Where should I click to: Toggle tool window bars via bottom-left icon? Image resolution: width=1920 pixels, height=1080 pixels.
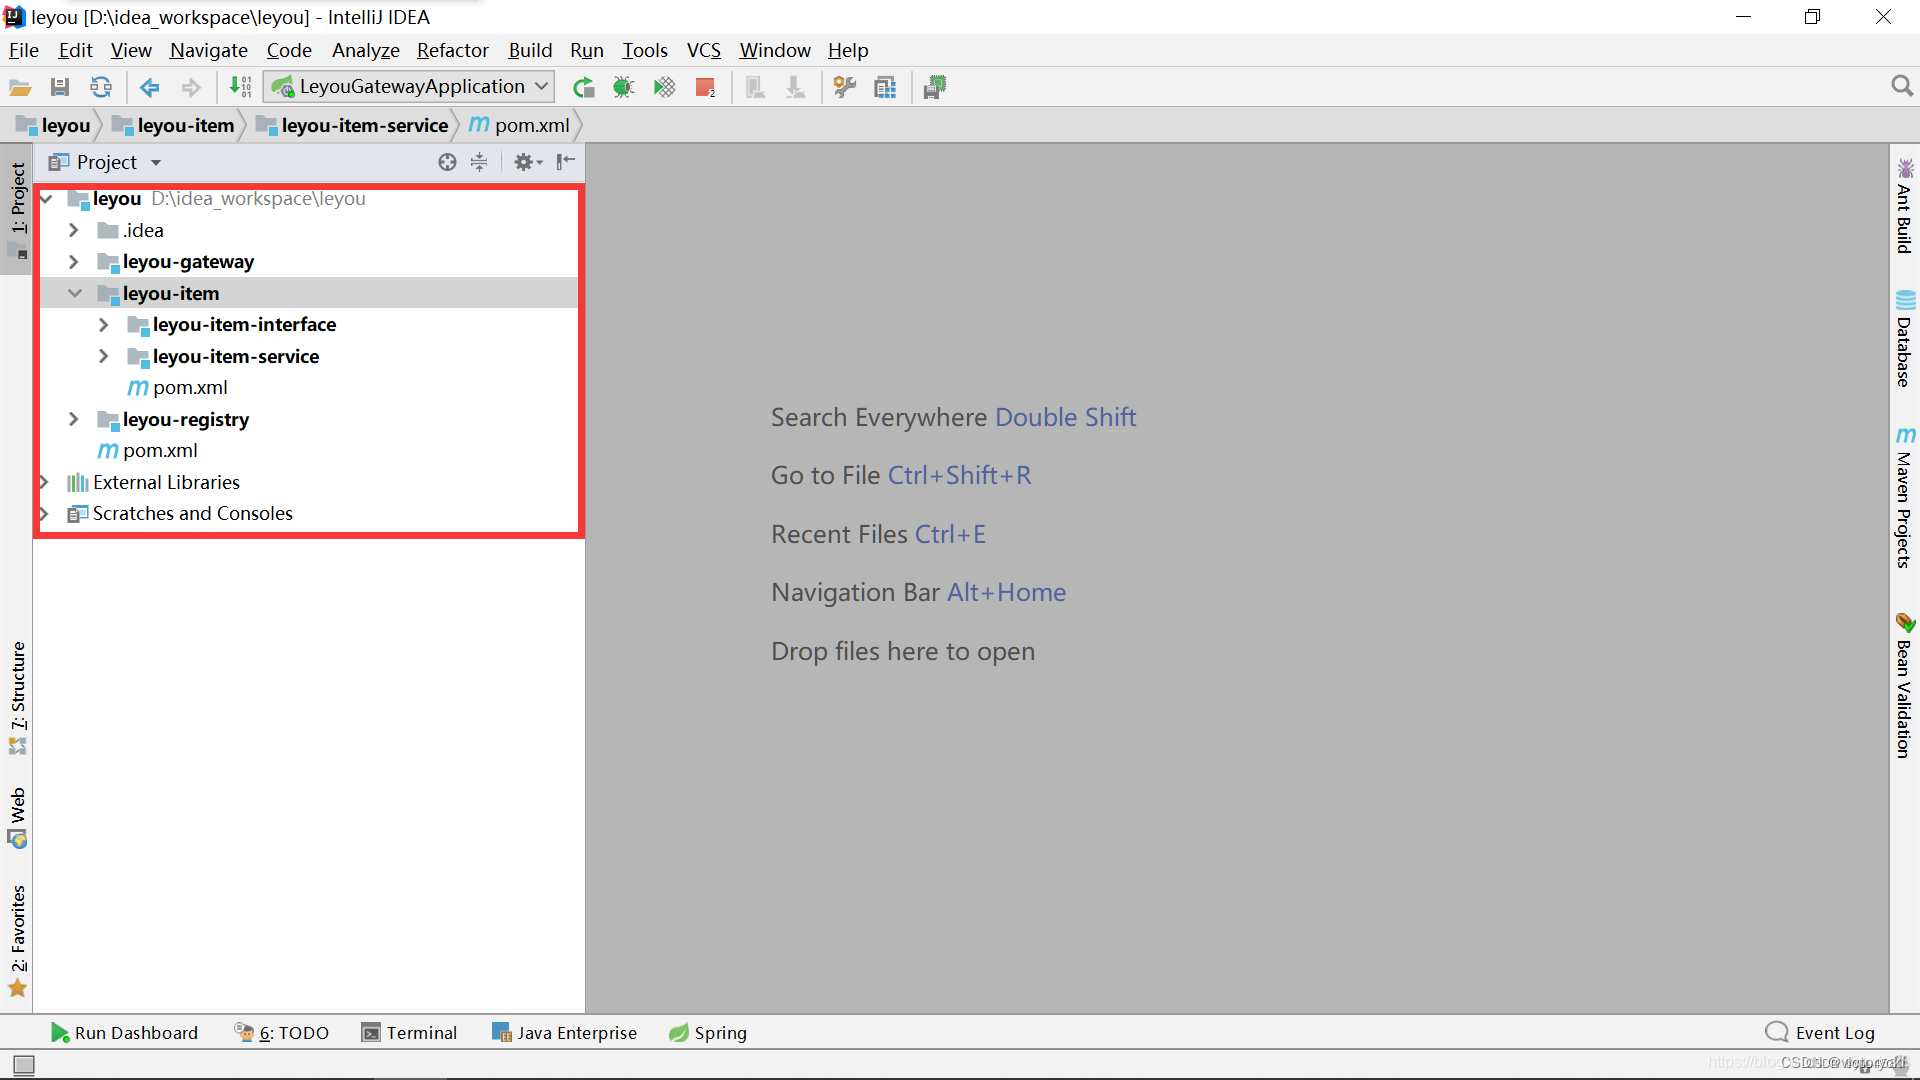(x=24, y=1065)
